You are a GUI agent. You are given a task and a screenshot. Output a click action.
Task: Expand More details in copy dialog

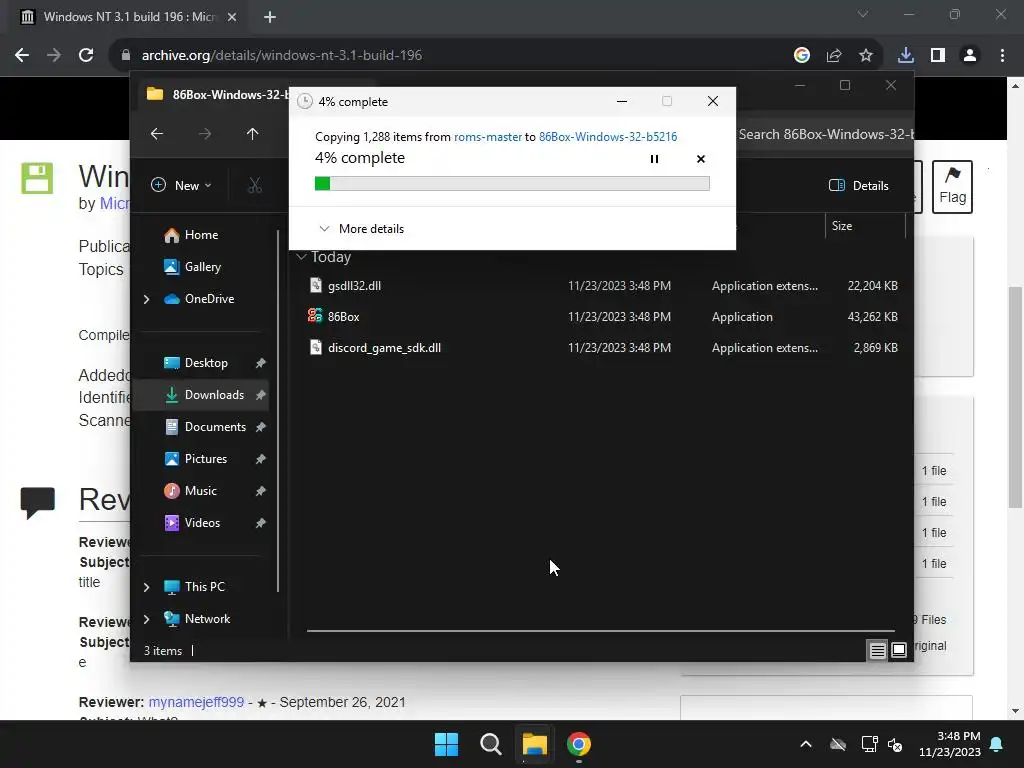361,229
